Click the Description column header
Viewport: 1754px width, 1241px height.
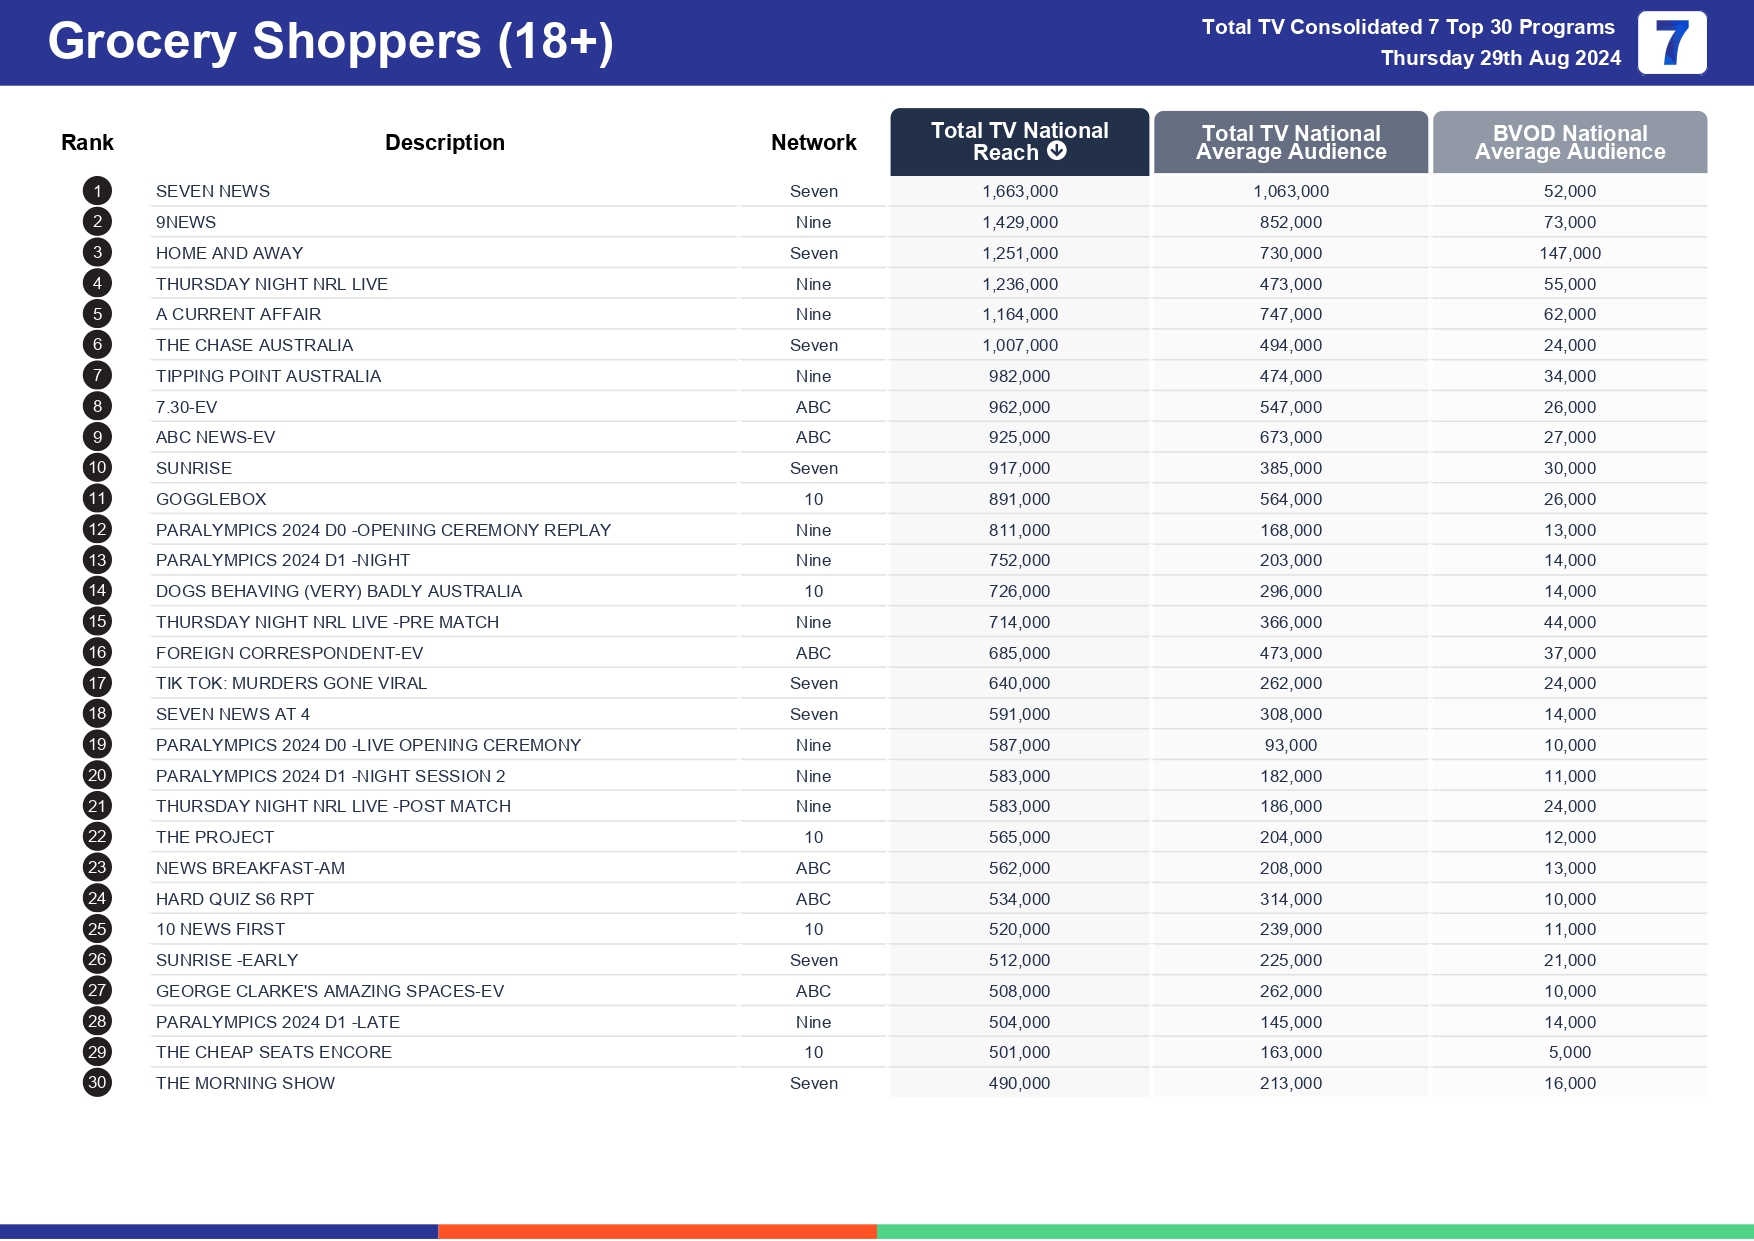pos(444,142)
